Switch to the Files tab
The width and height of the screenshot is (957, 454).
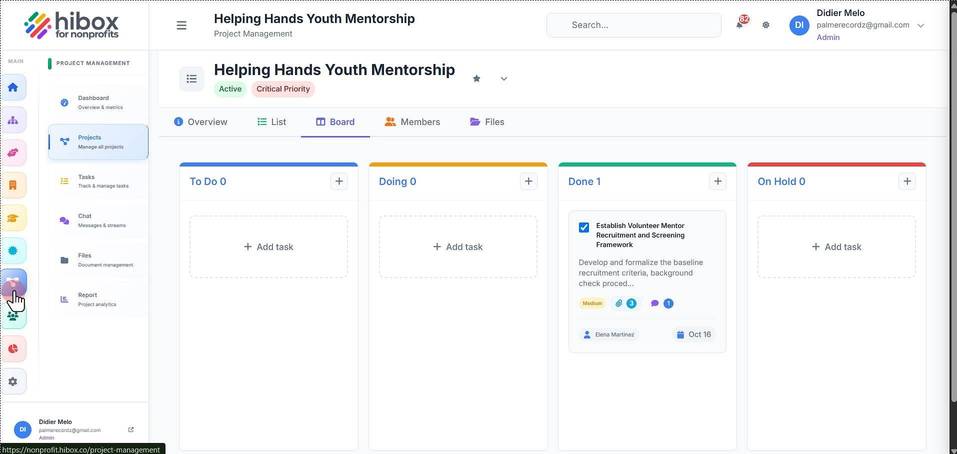tap(487, 122)
